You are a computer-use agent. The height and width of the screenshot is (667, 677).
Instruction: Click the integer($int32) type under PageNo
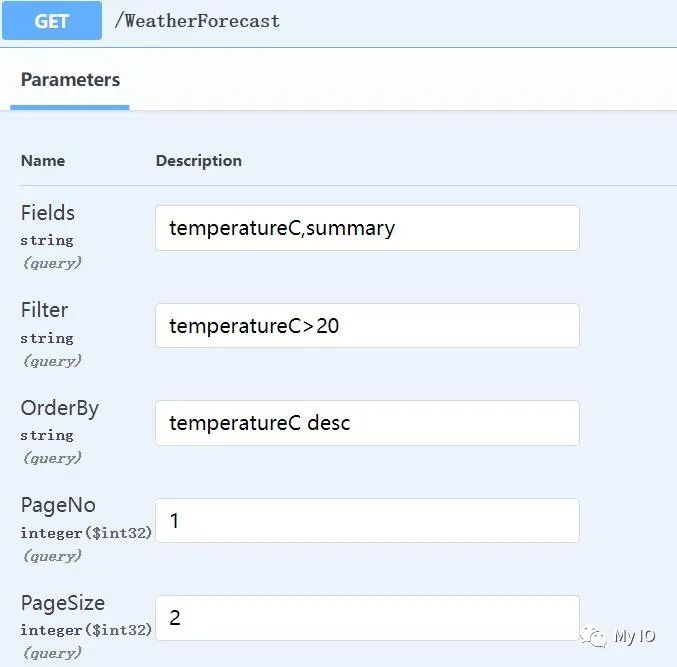tap(86, 533)
